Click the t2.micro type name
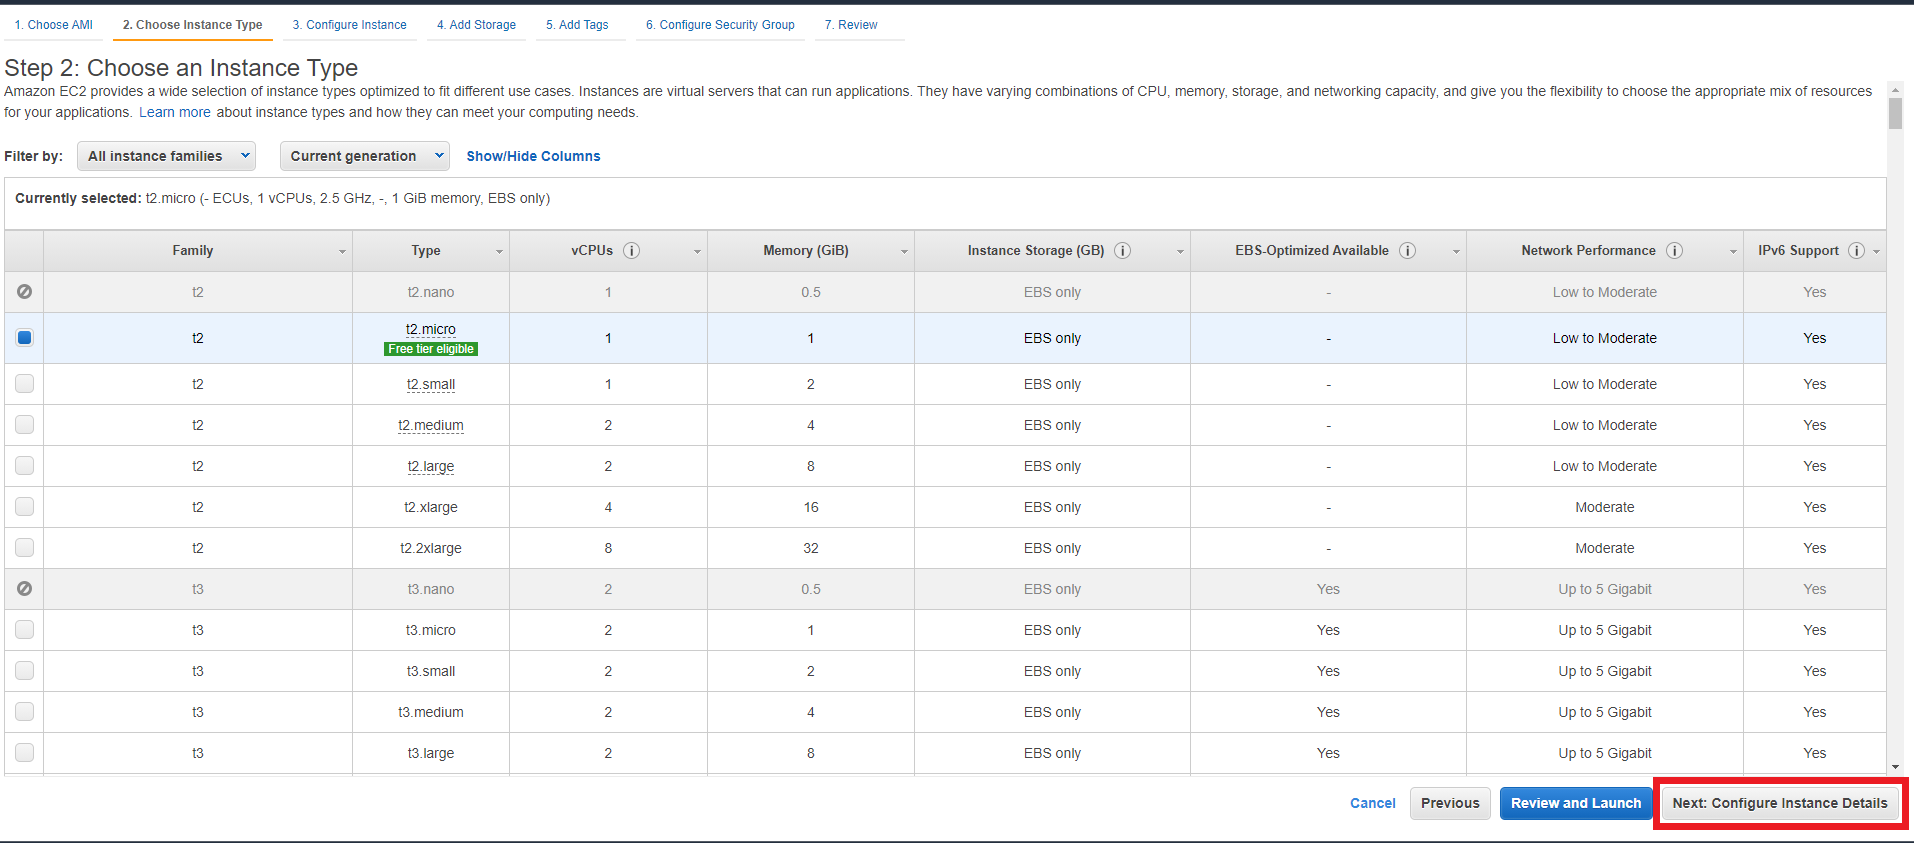The width and height of the screenshot is (1914, 843). tap(431, 329)
